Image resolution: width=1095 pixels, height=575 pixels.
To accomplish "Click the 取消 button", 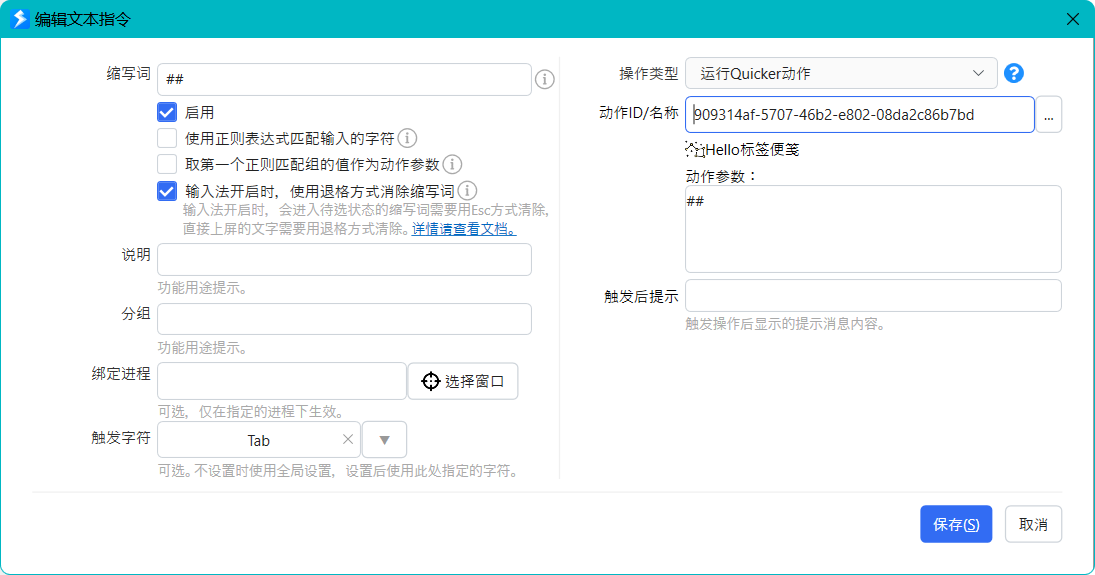I will tap(1033, 524).
